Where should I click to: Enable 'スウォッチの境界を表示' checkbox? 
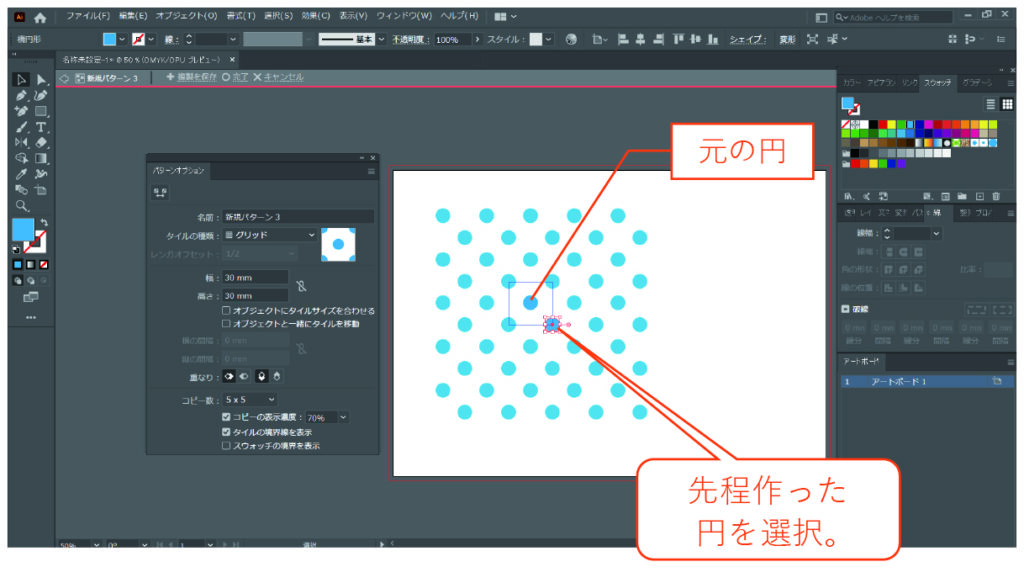226,446
